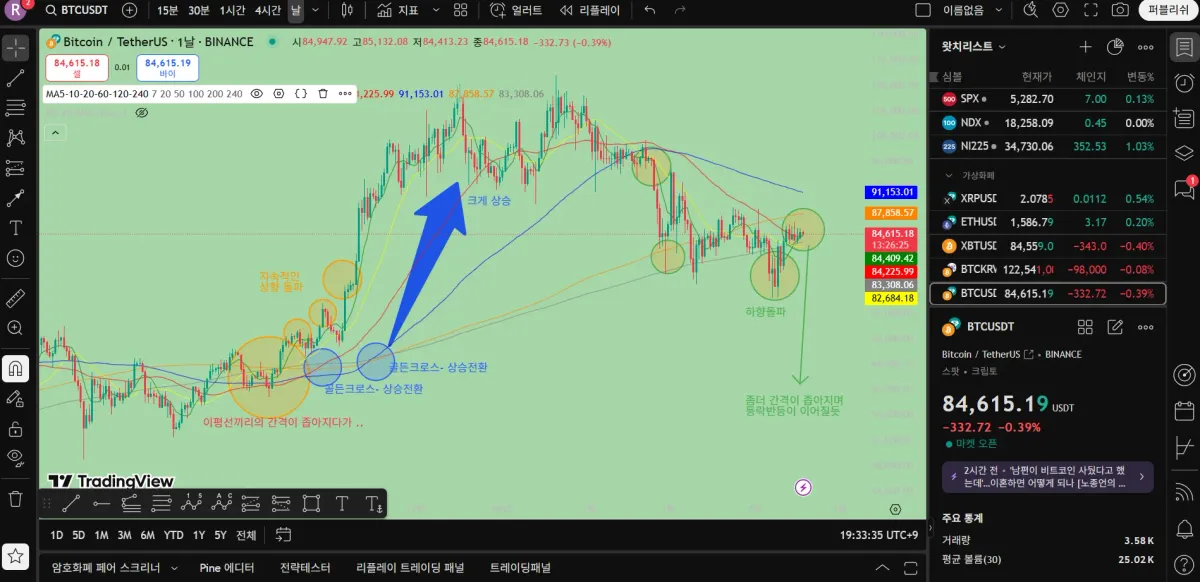The width and height of the screenshot is (1200, 582).
Task: Open the text annotation tool in left sidebar
Action: [15, 228]
